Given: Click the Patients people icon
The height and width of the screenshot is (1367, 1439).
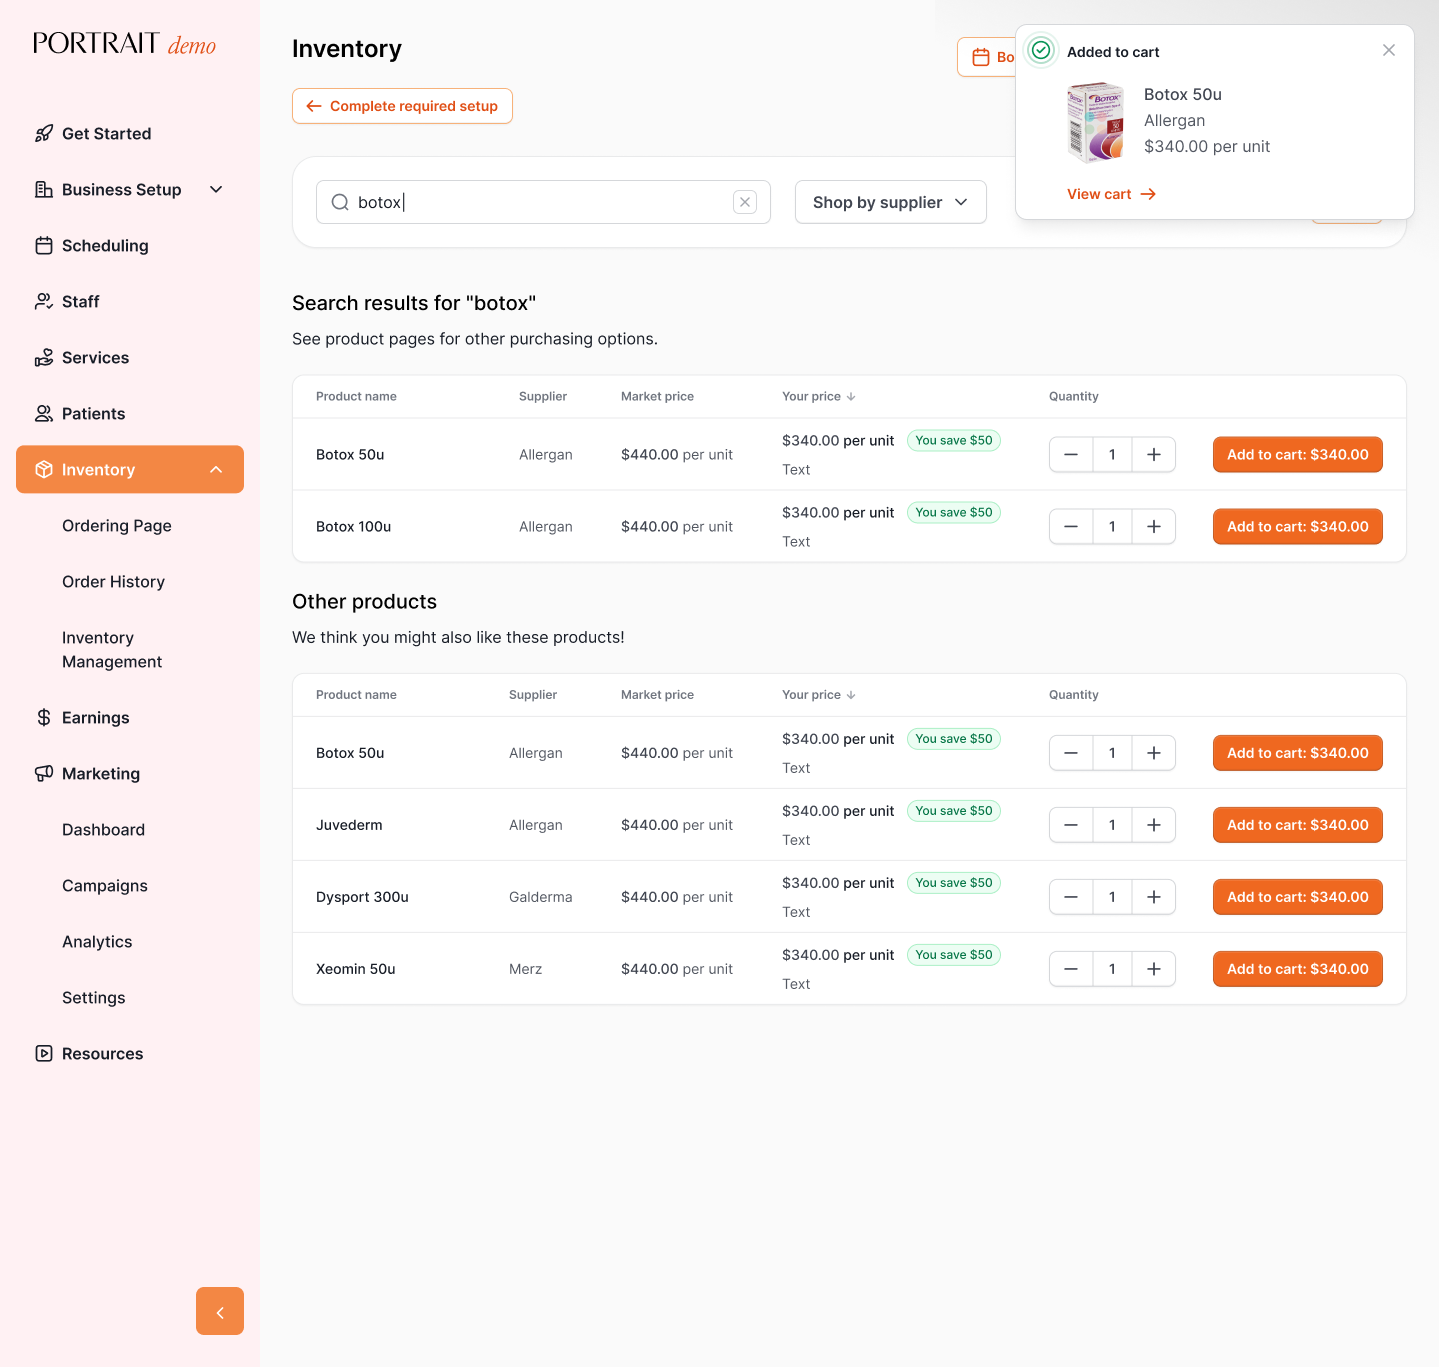Looking at the screenshot, I should coord(44,413).
